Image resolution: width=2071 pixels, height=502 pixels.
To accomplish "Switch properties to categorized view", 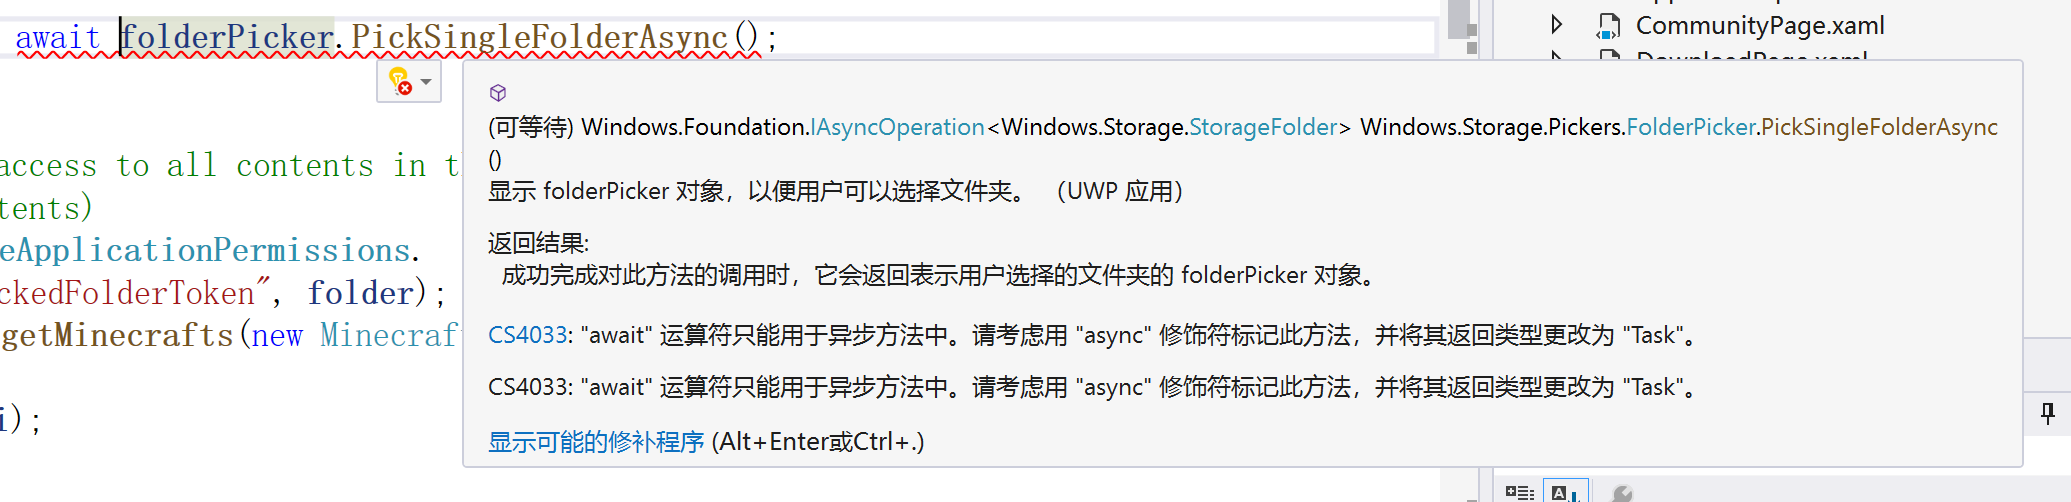I will [x=1519, y=492].
